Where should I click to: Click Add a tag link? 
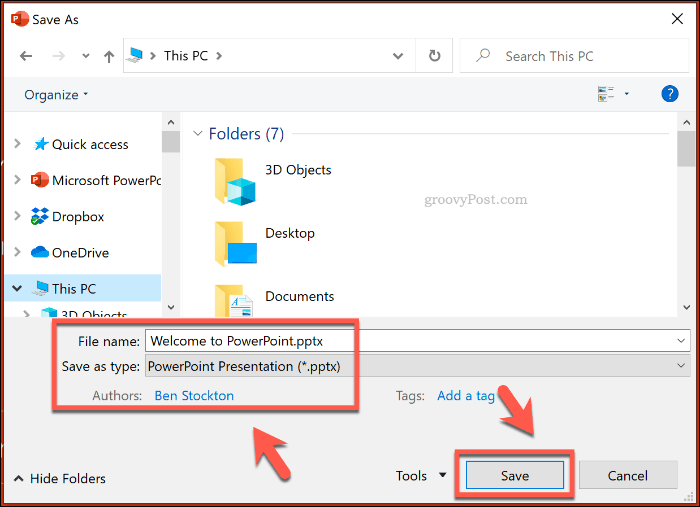[466, 396]
